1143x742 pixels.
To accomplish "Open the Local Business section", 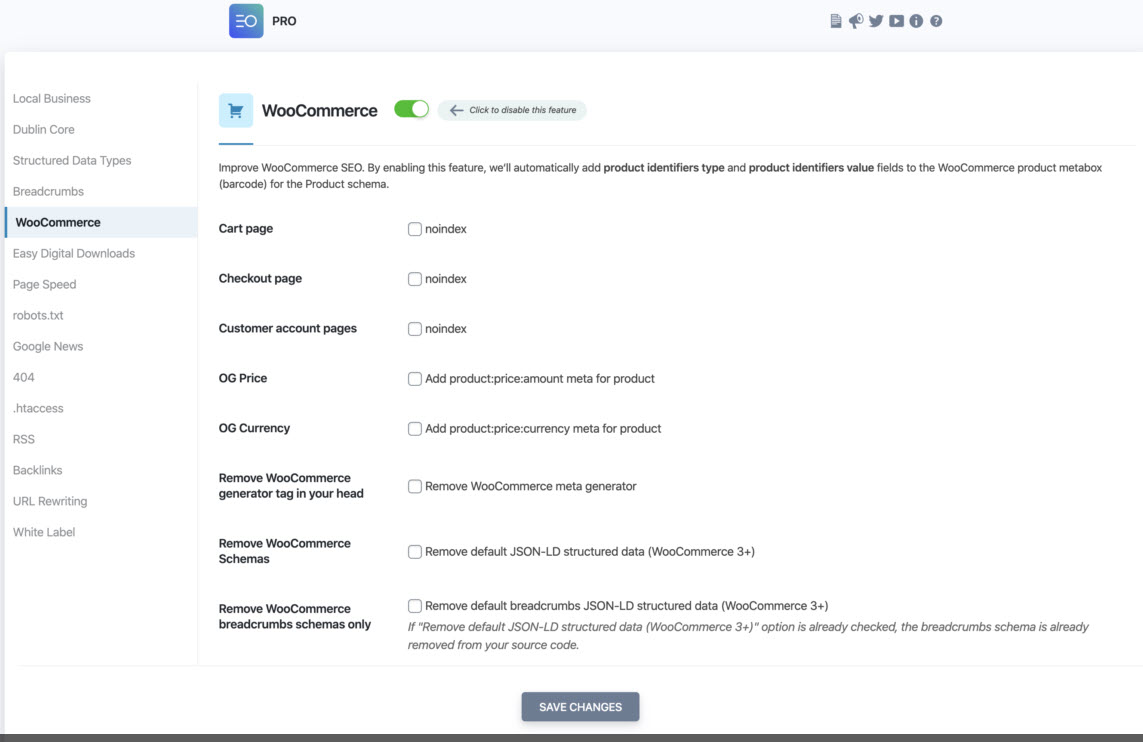I will click(x=52, y=99).
